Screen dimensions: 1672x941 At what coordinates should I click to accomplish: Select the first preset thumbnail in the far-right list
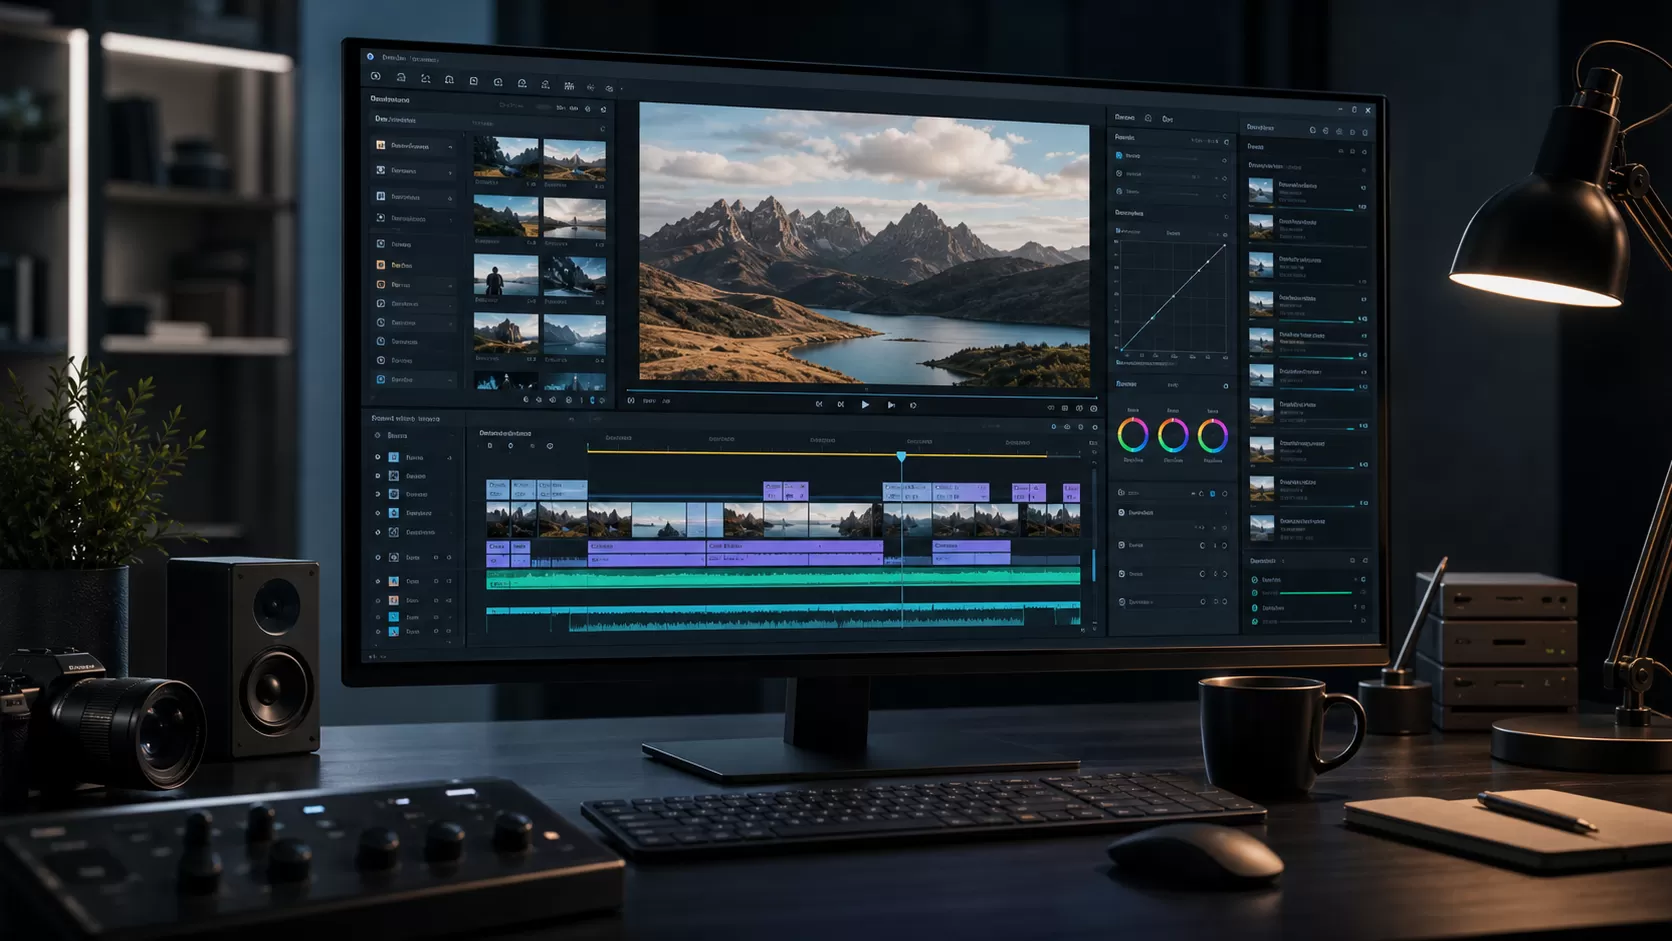click(1261, 191)
